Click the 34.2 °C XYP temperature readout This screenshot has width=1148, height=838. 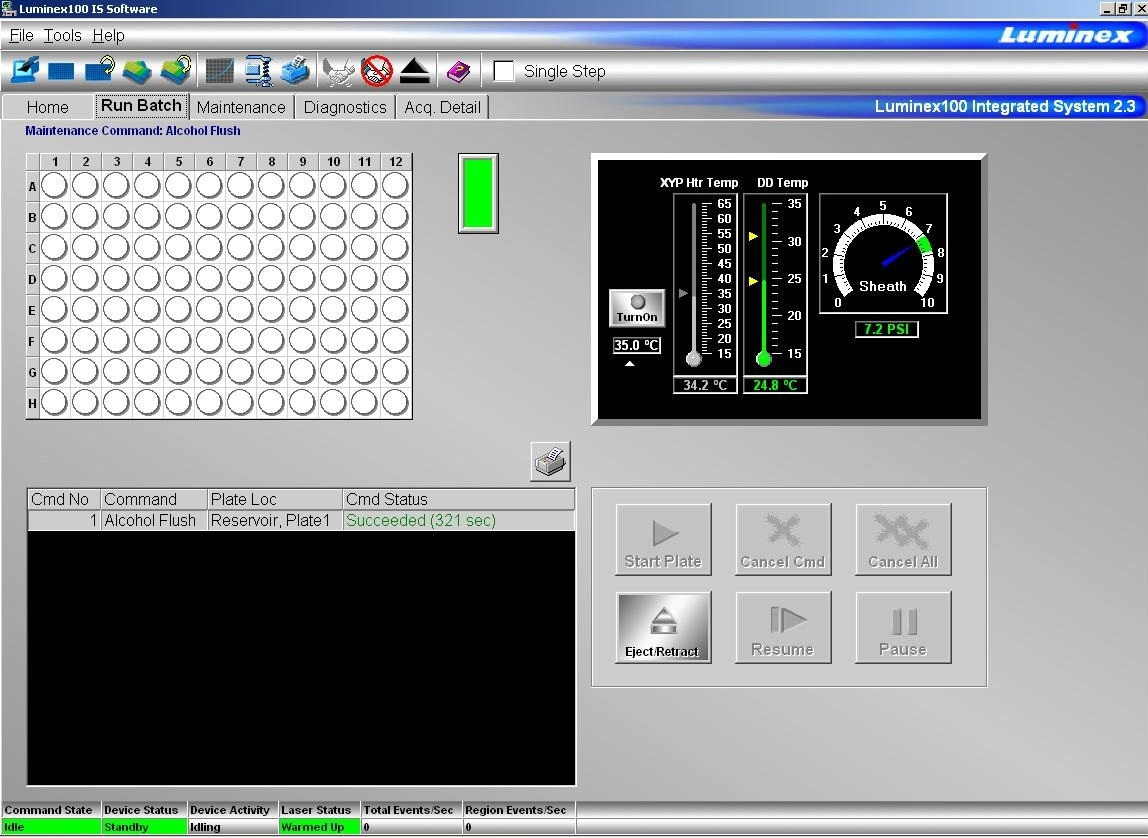coord(705,385)
